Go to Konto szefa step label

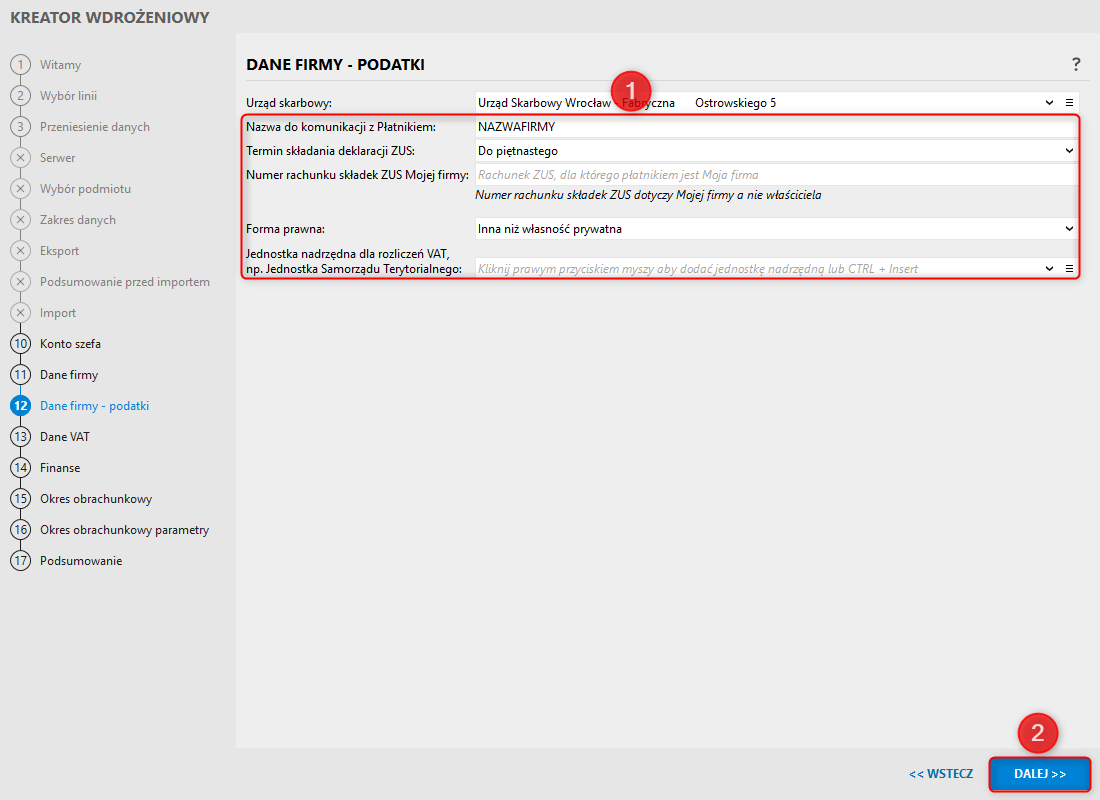pyautogui.click(x=70, y=344)
